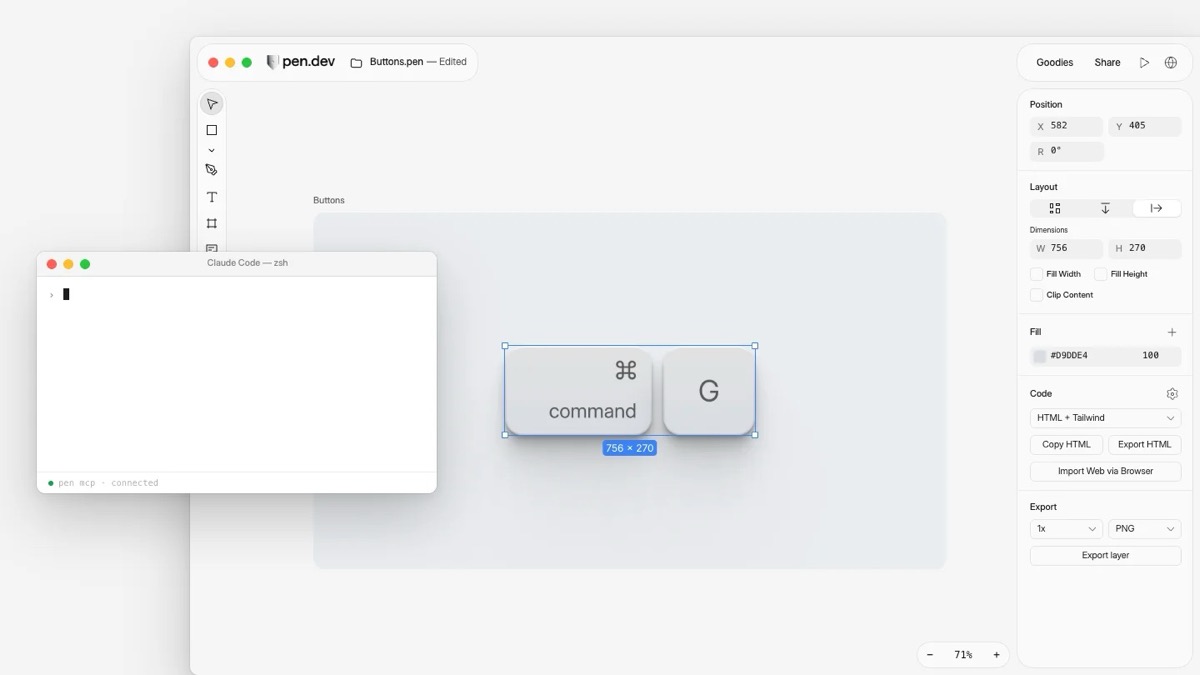Screen dimensions: 1200x675
Task: Open the Goodies menu
Action: (1054, 62)
